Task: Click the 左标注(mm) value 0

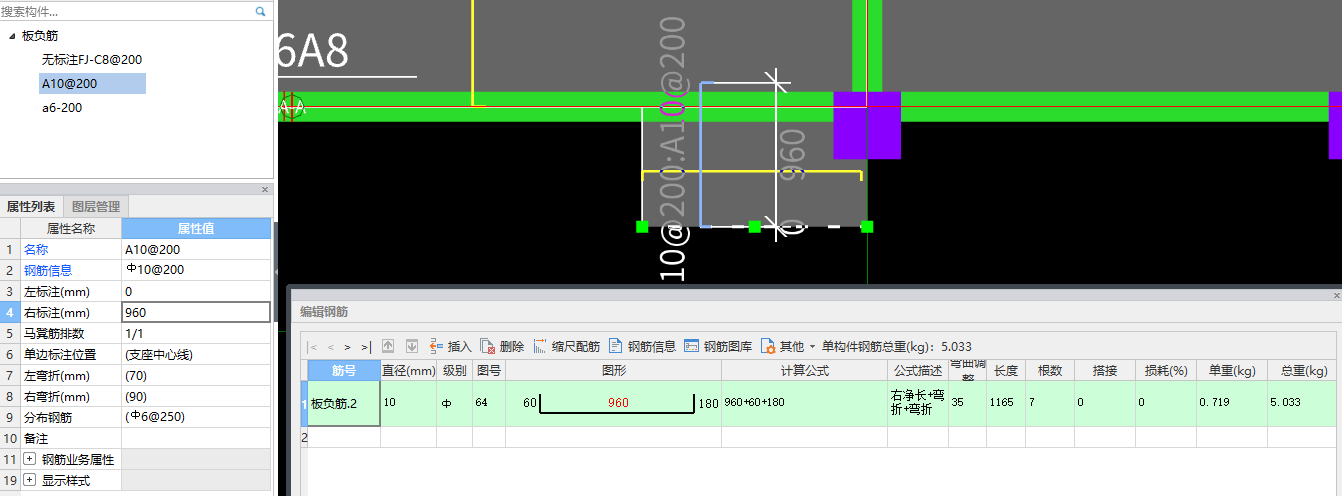Action: point(196,291)
